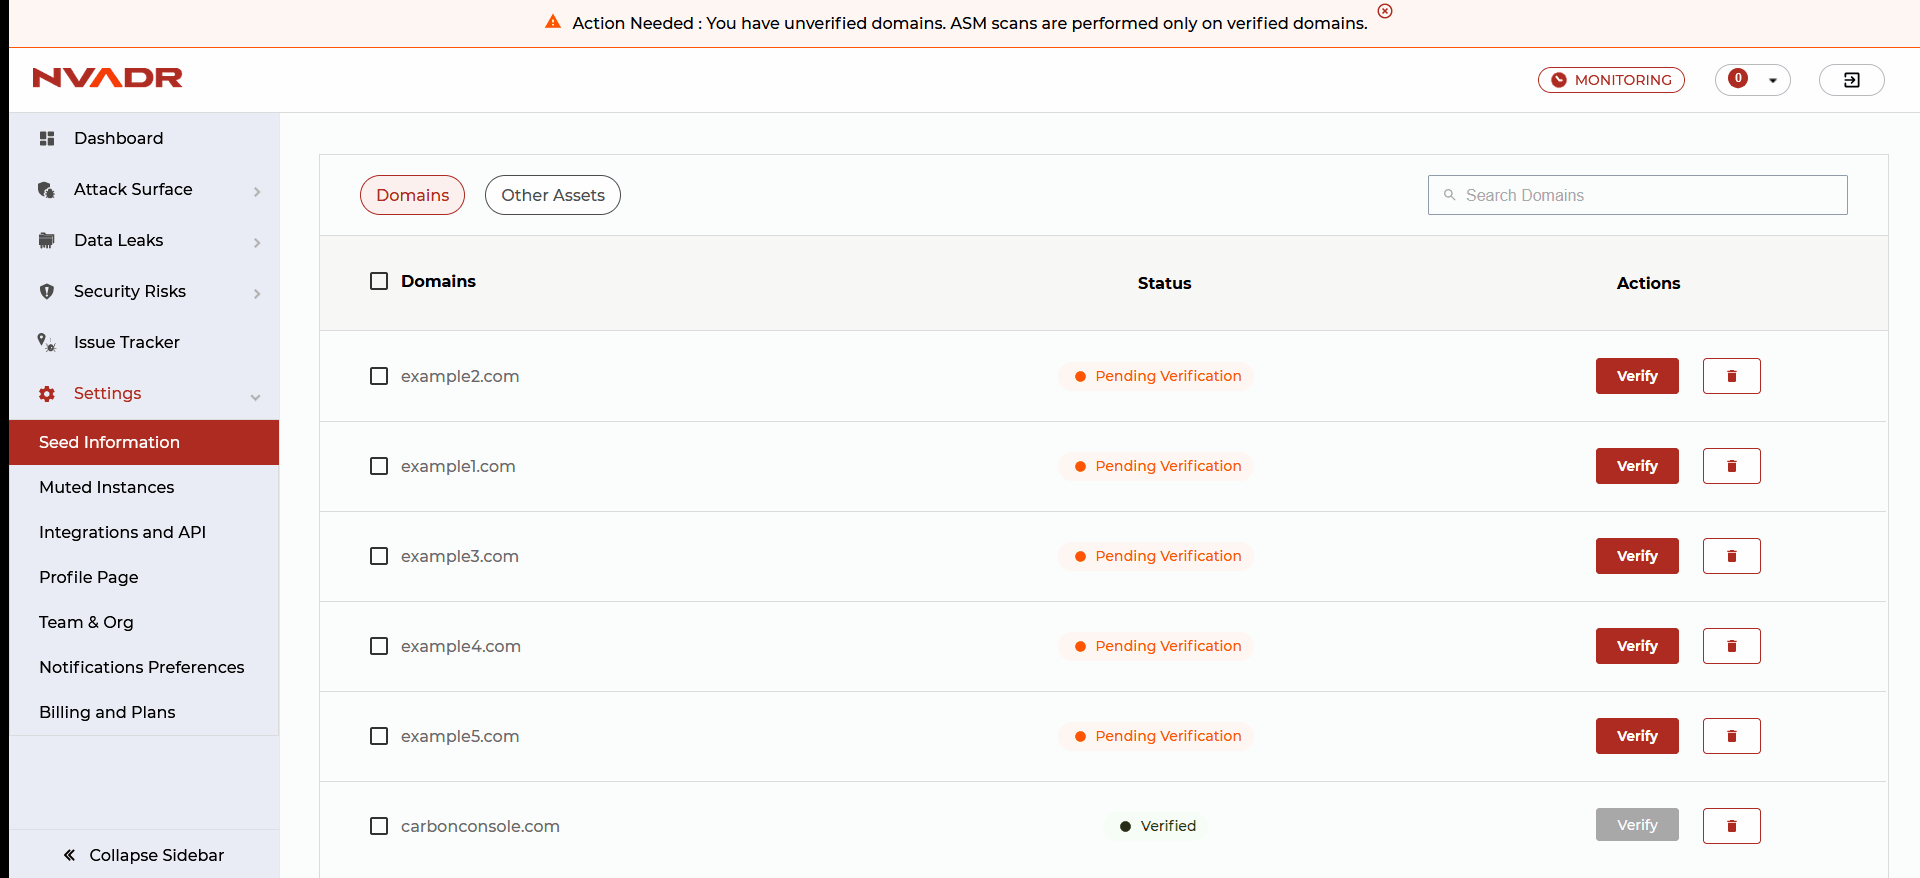Collapse the Settings chevron
Screen dimensions: 1920x878
click(256, 397)
